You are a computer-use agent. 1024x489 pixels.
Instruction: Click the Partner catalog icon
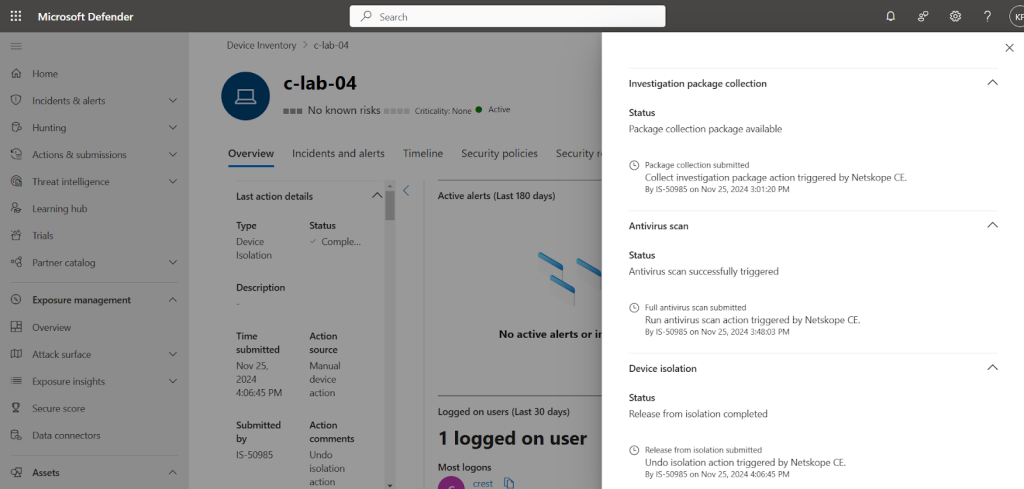coord(16,262)
